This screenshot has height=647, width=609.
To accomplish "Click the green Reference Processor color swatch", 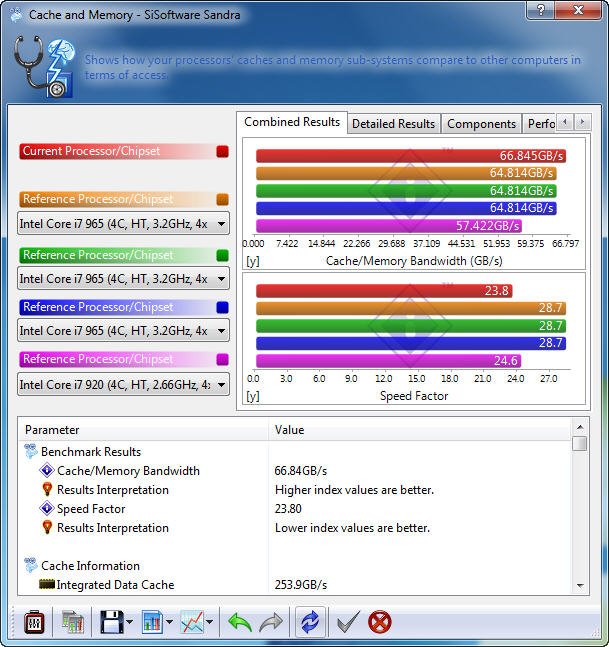I will 222,255.
